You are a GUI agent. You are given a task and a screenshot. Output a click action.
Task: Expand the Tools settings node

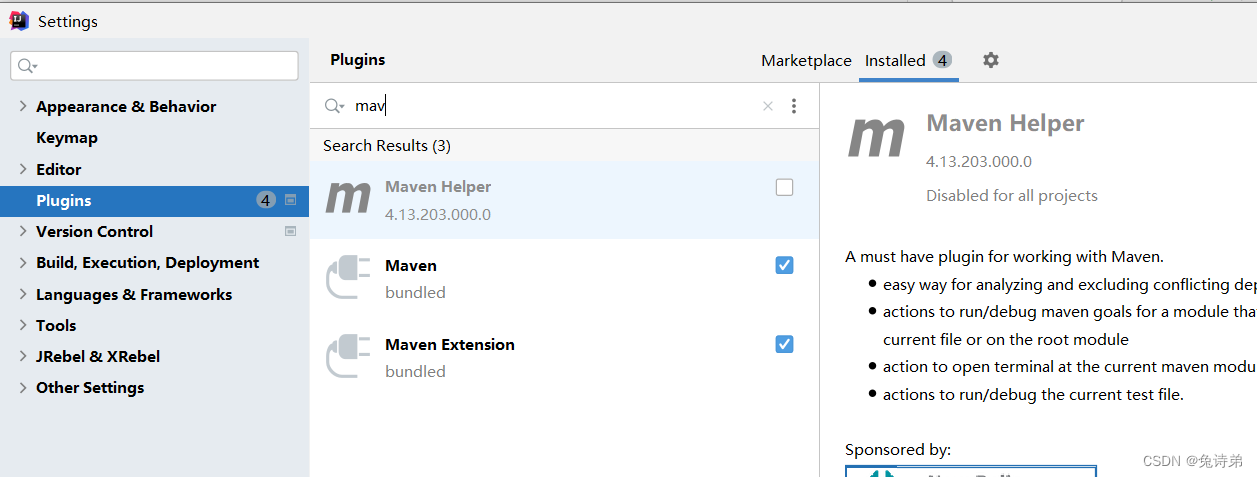[23, 325]
